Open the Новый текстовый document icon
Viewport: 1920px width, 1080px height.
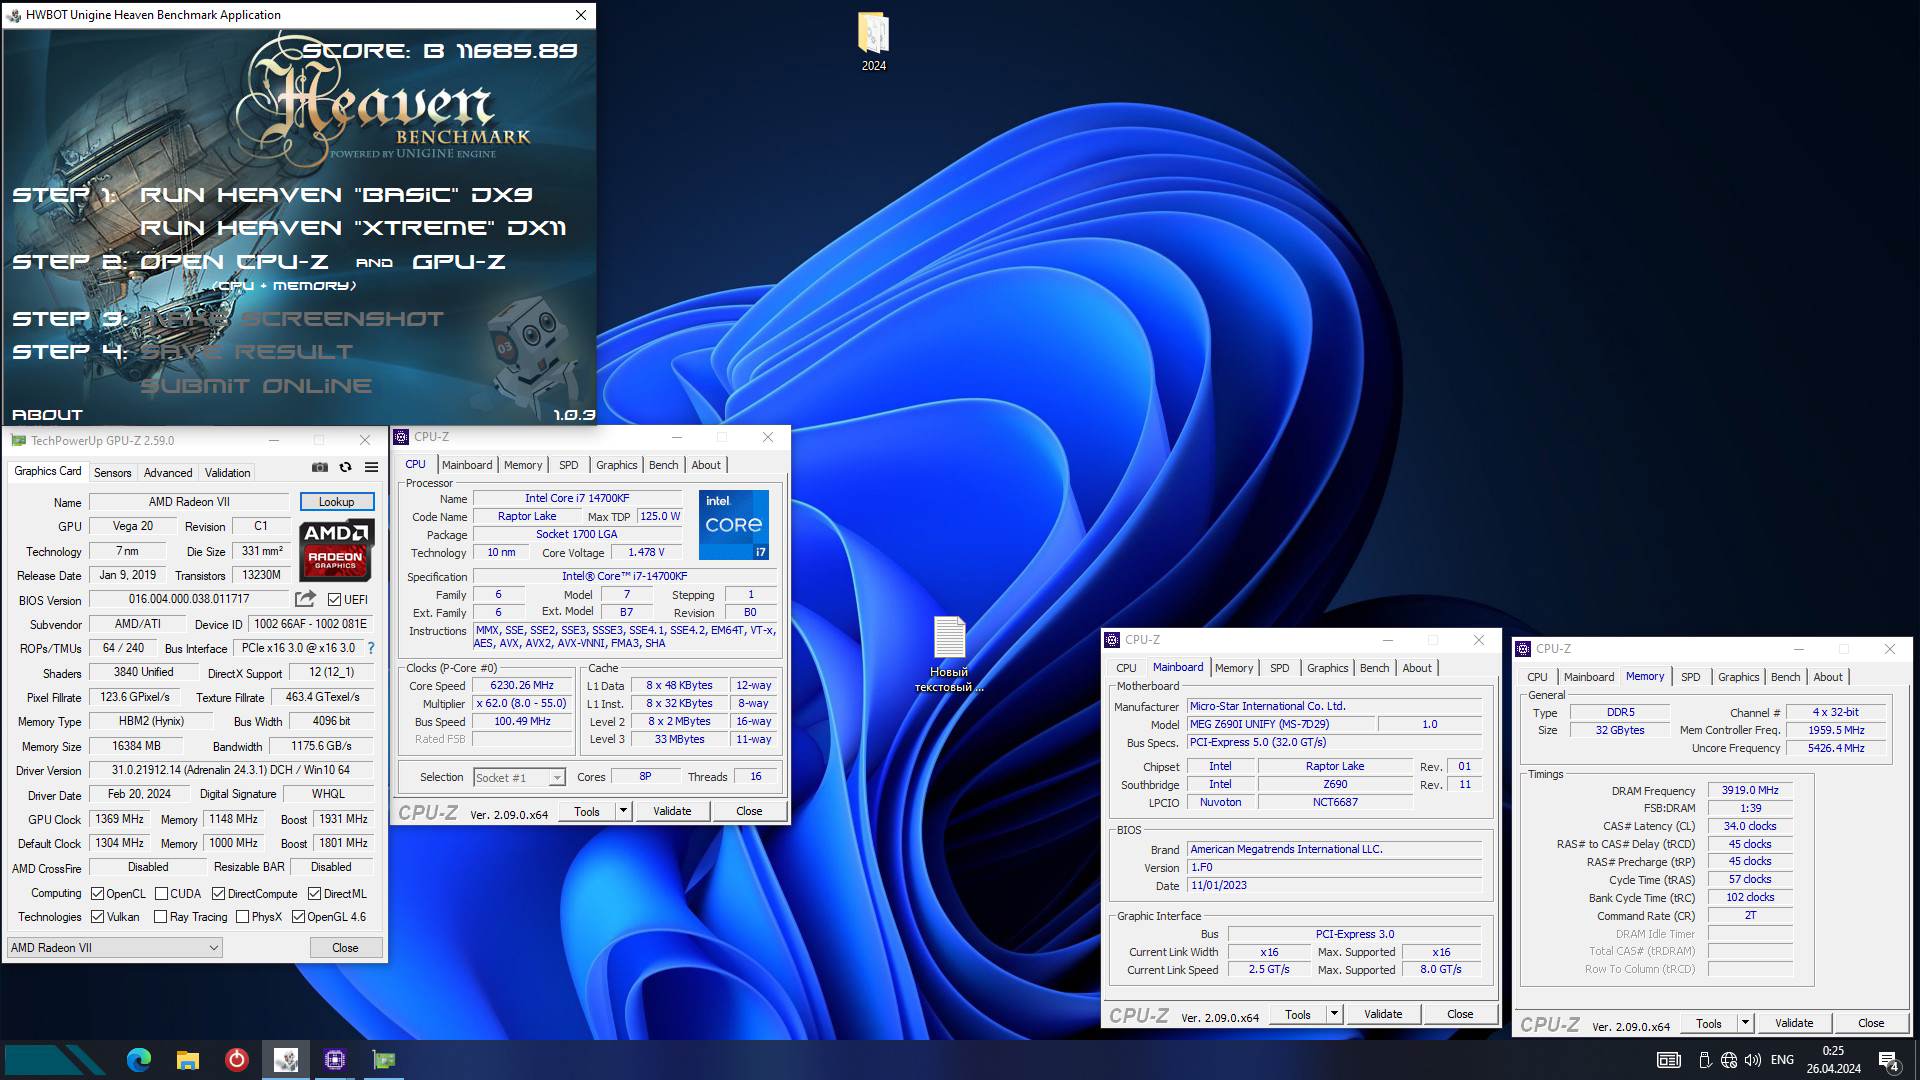(x=949, y=654)
